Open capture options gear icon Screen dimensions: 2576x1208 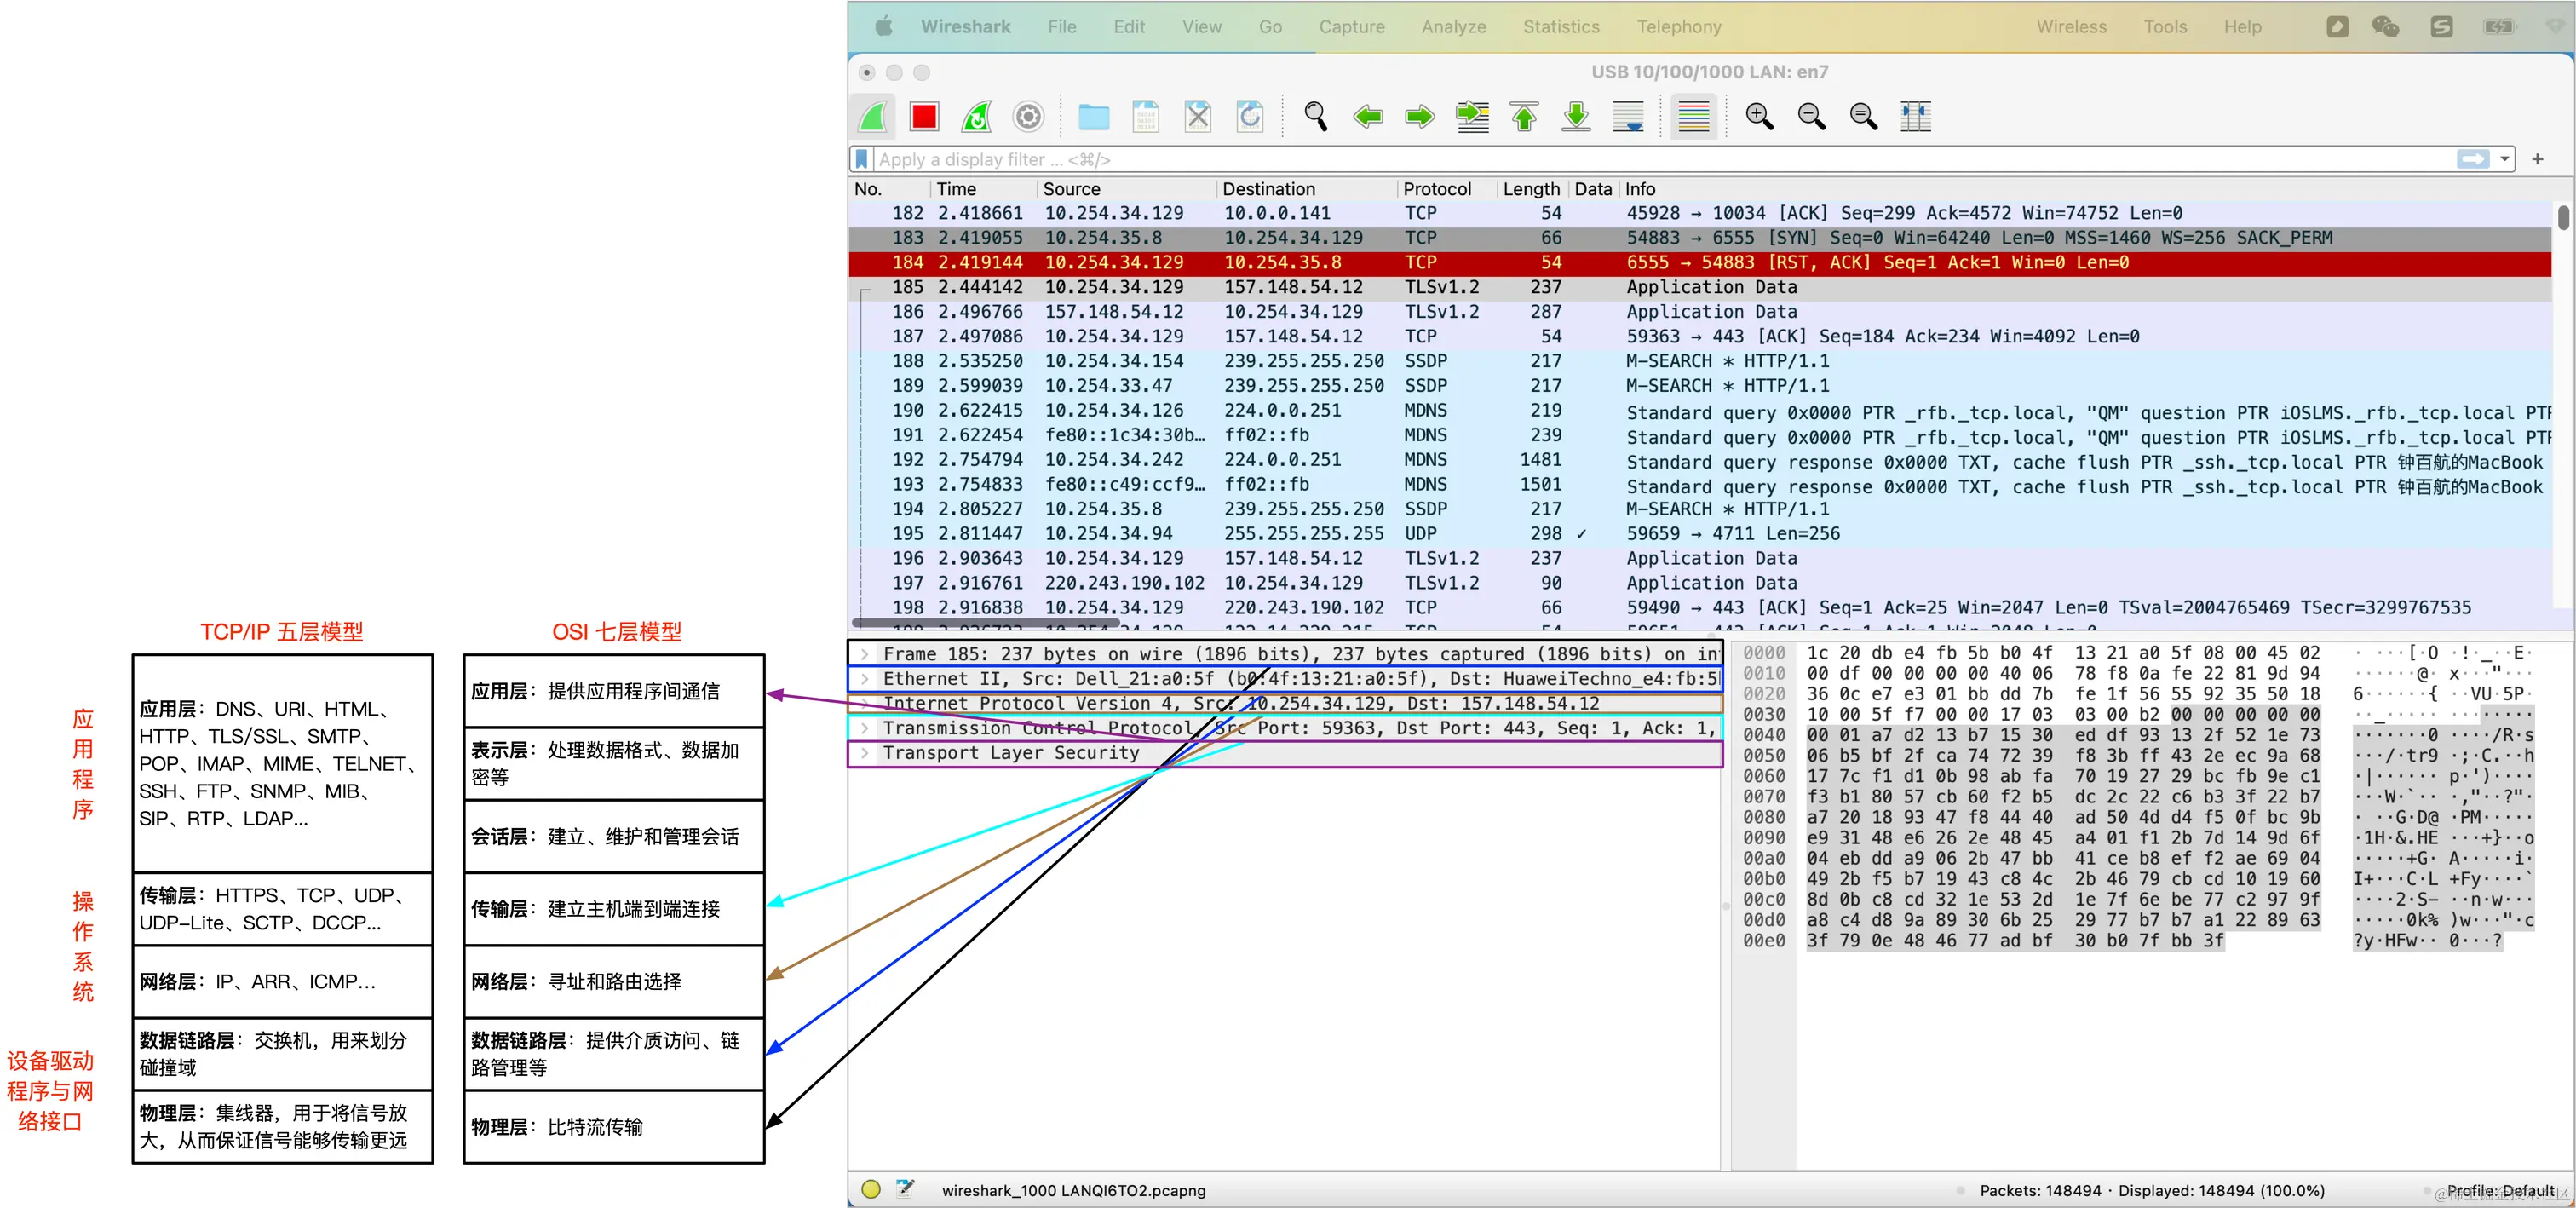tap(1028, 117)
